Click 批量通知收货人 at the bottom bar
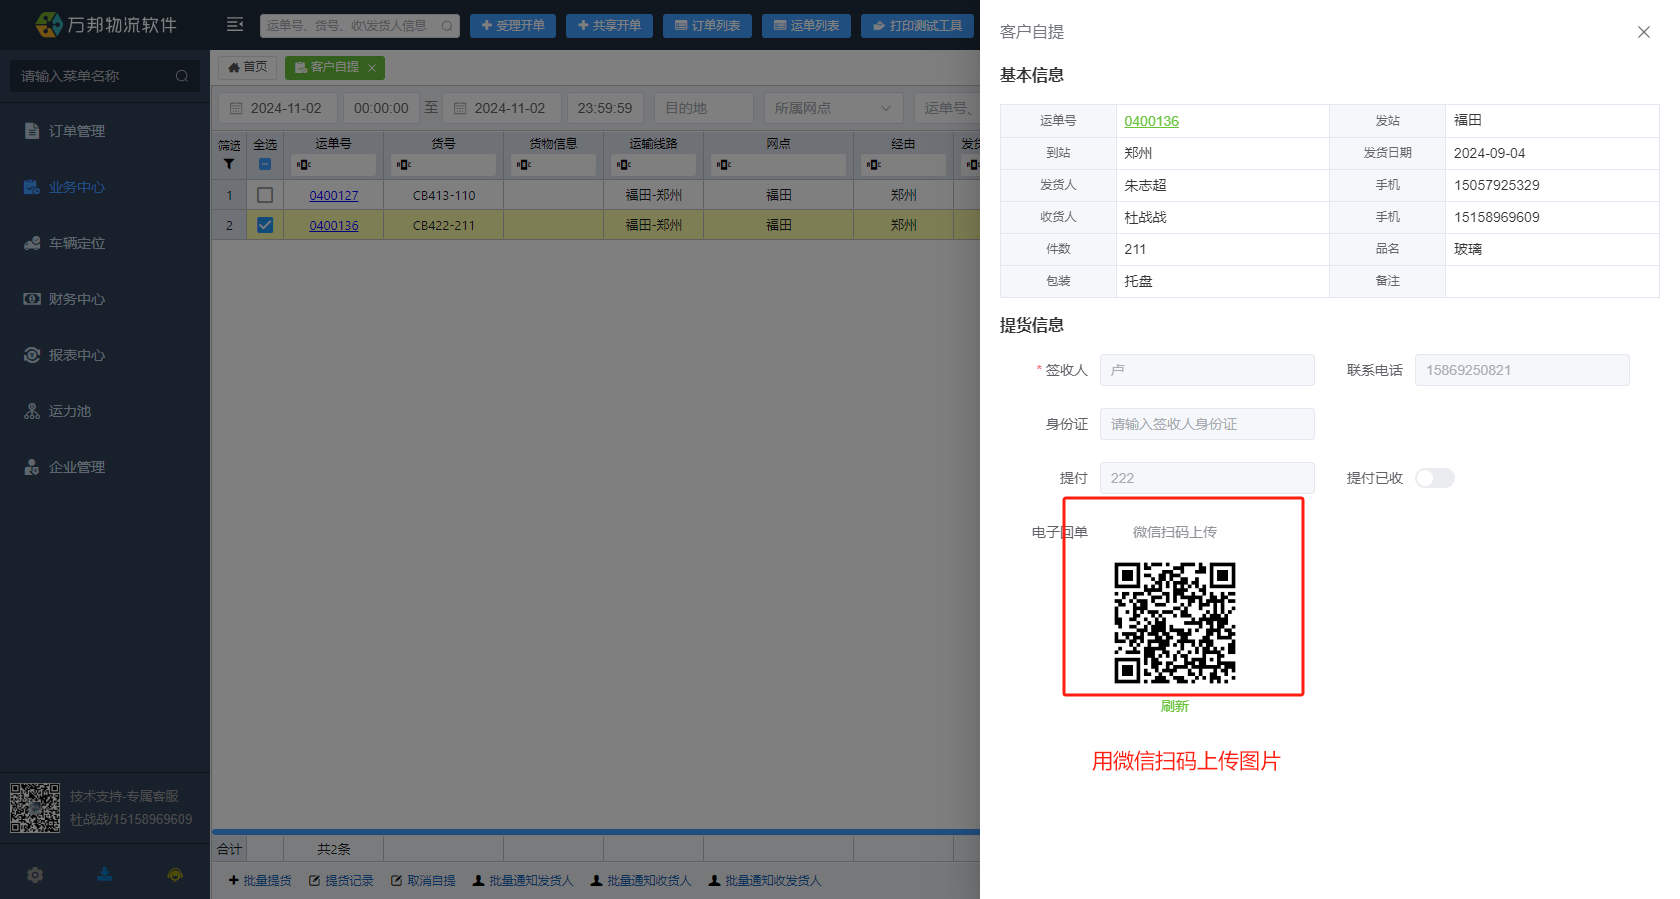 [x=641, y=881]
